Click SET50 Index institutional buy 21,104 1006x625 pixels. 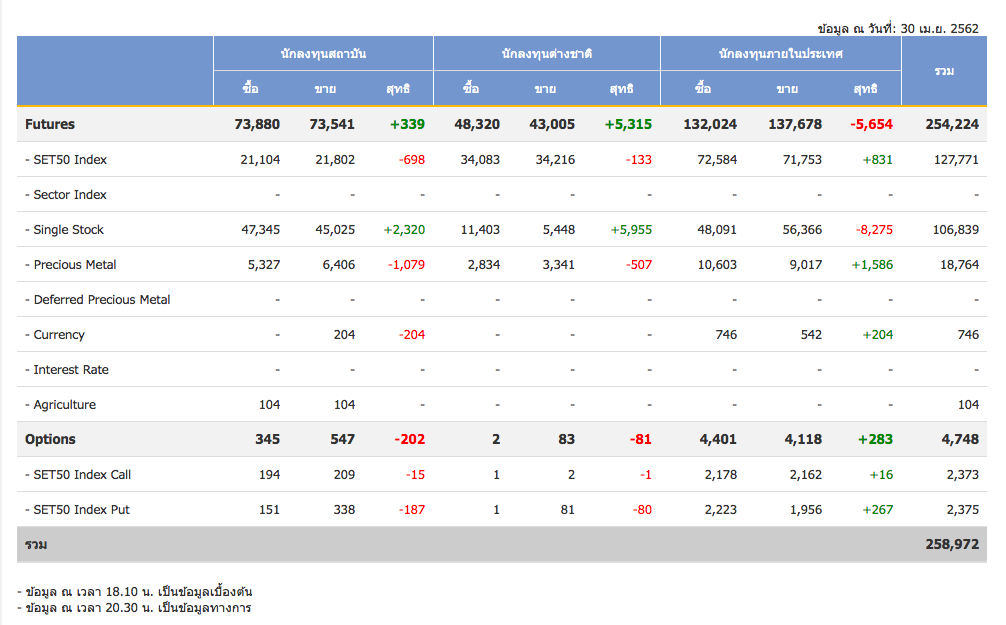click(260, 160)
